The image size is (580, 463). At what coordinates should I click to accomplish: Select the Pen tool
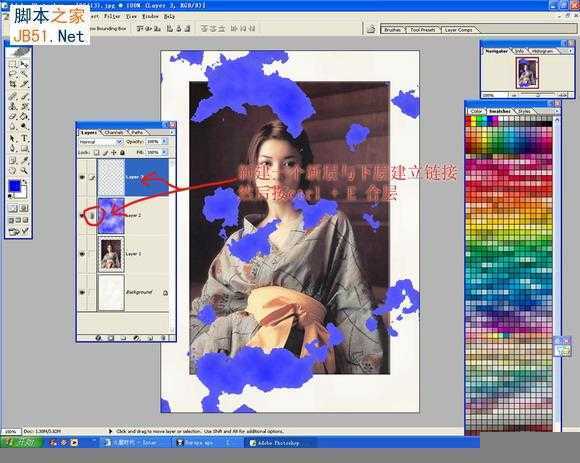tap(13, 149)
